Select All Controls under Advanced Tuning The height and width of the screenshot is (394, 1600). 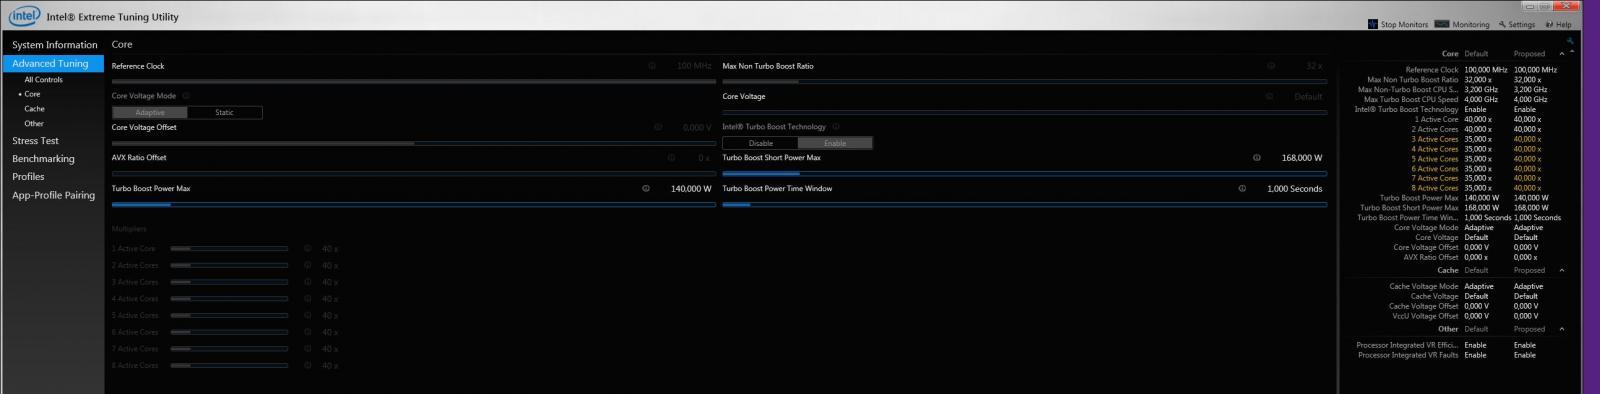[43, 80]
